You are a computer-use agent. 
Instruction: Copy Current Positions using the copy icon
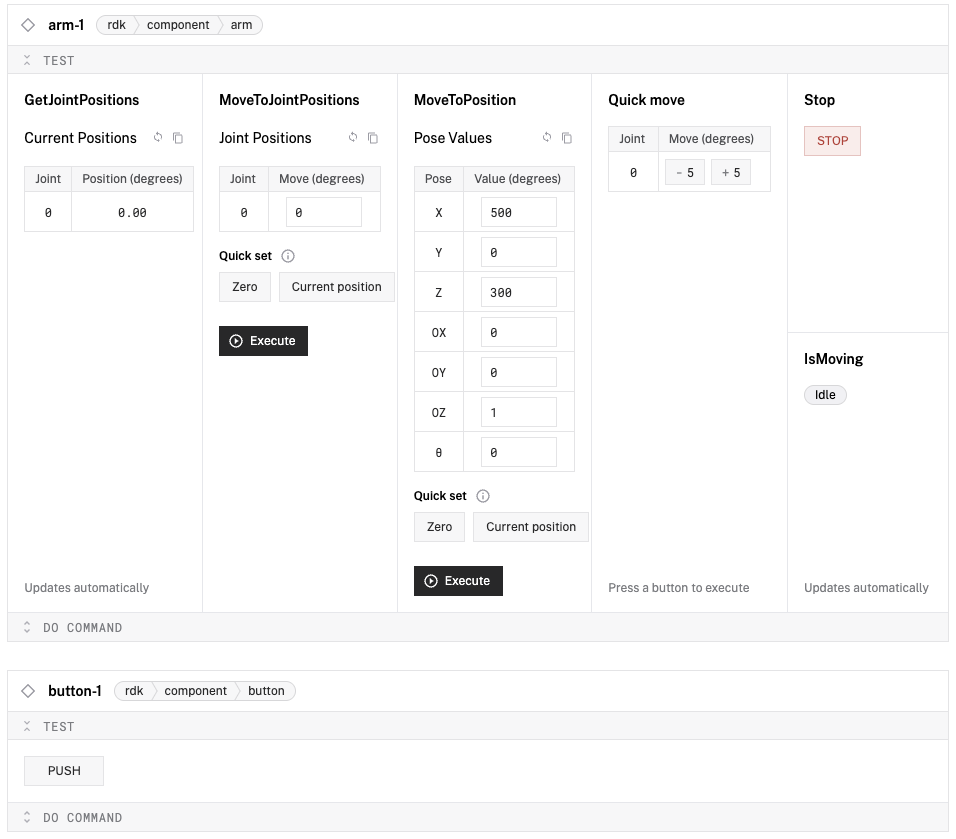coord(178,138)
